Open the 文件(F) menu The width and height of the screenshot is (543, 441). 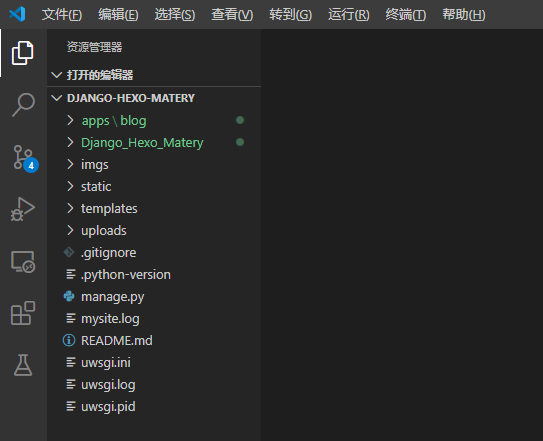click(62, 15)
